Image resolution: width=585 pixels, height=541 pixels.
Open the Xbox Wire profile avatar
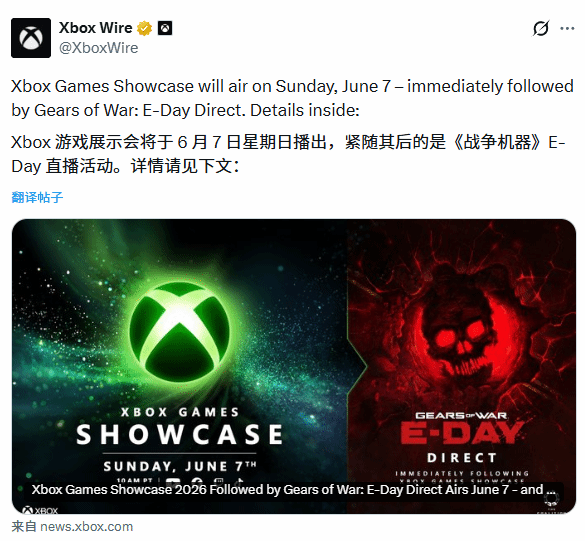(x=31, y=38)
